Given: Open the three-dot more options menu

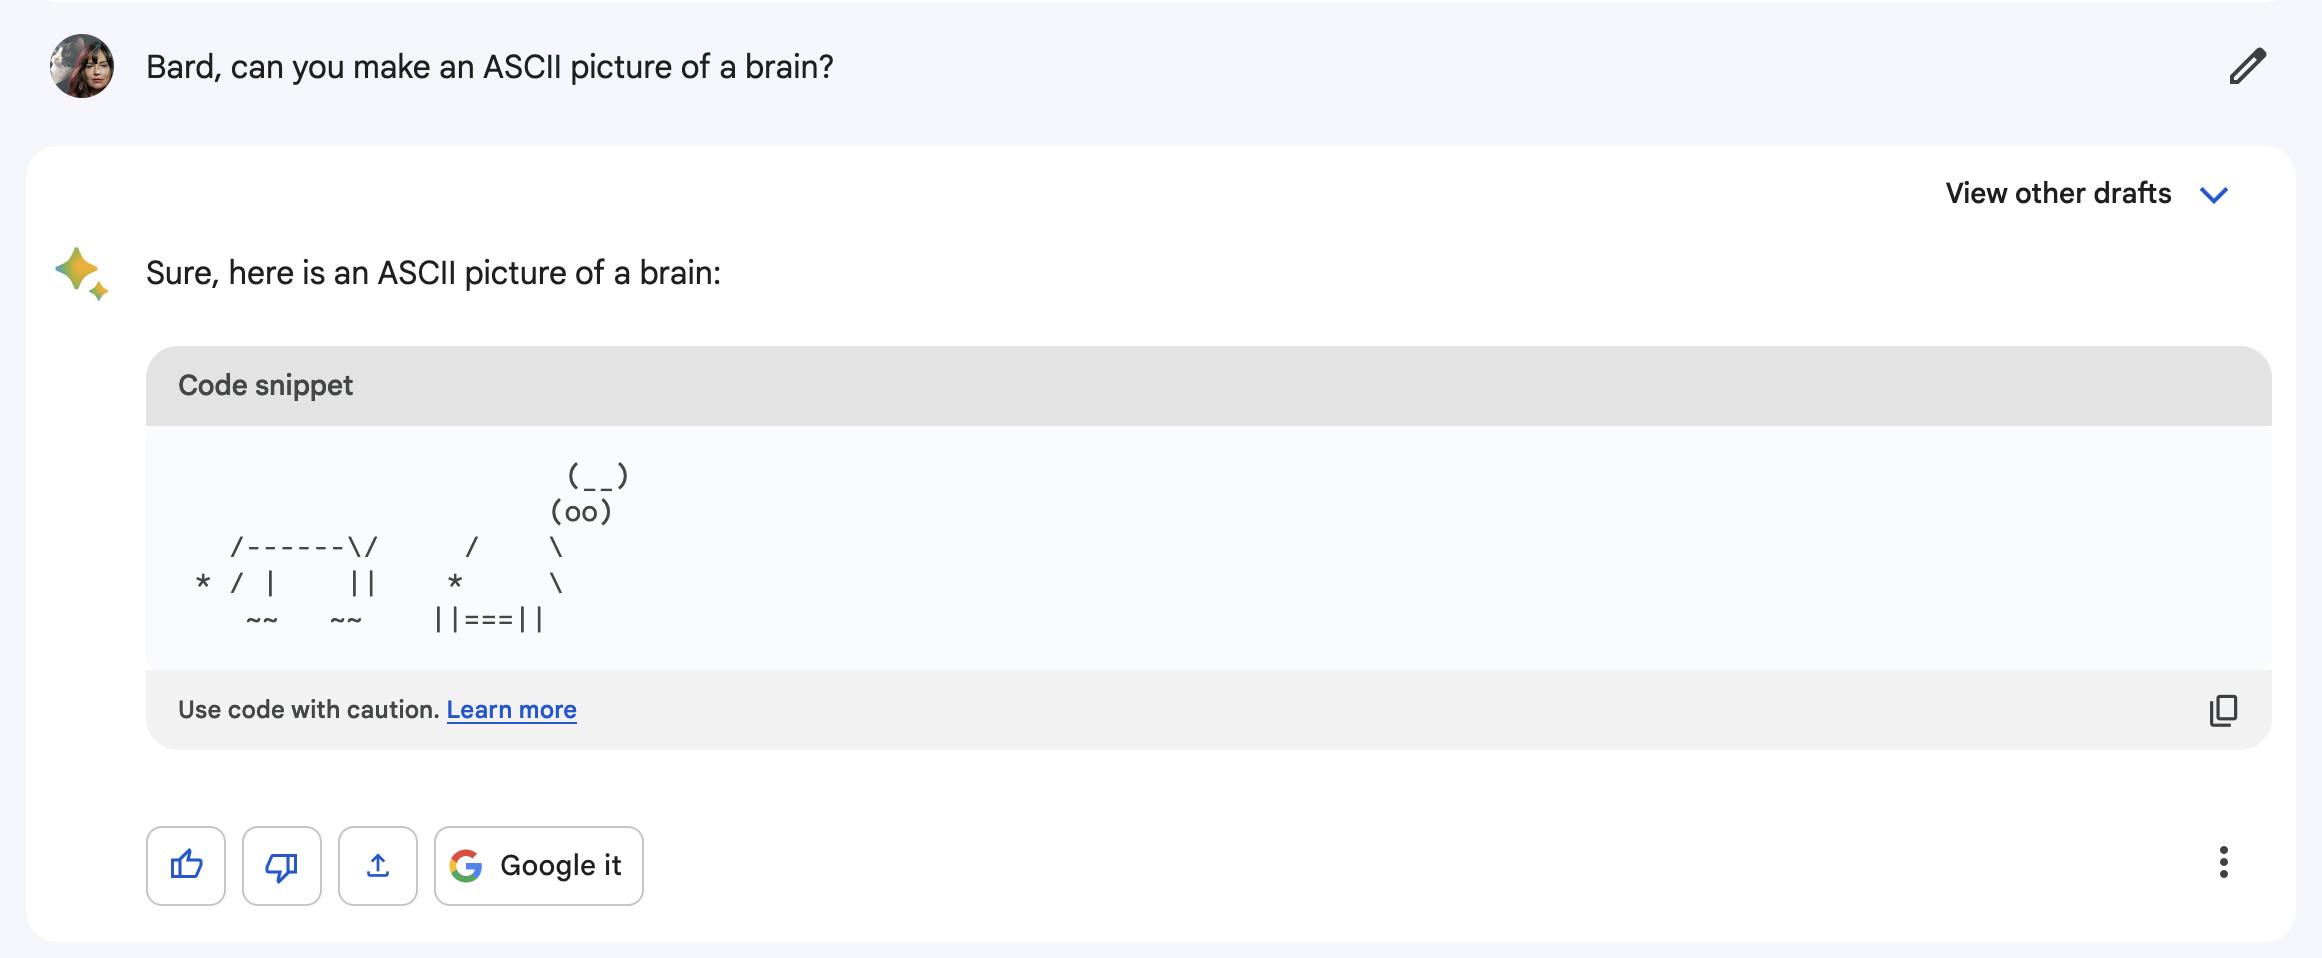Looking at the screenshot, I should pos(2223,862).
